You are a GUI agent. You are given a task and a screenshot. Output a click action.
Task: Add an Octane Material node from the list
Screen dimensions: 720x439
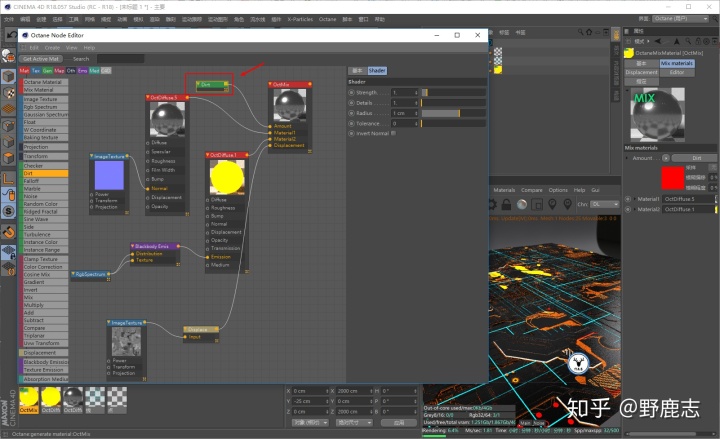click(x=43, y=82)
